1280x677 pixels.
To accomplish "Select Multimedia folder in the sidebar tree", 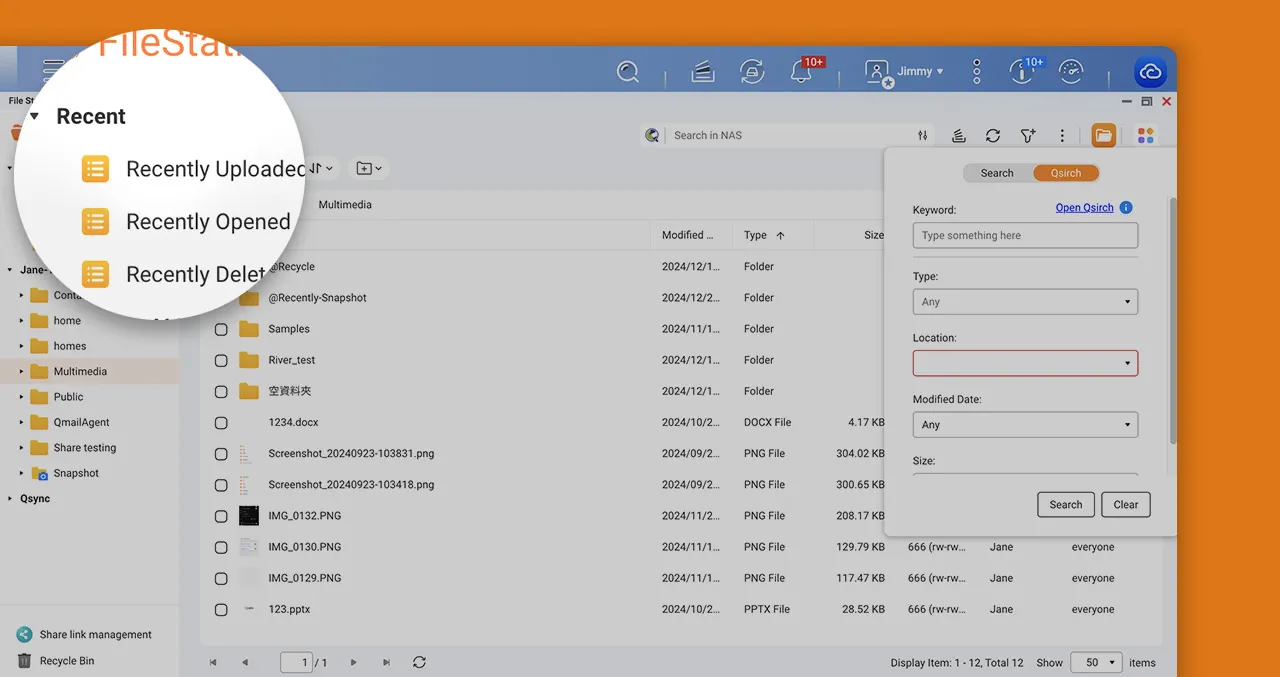I will [80, 371].
